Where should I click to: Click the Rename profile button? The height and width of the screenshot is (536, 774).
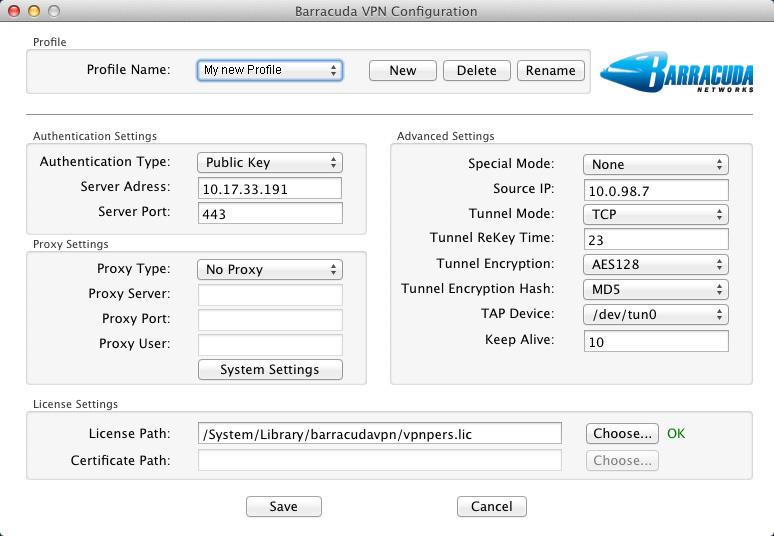[x=550, y=70]
